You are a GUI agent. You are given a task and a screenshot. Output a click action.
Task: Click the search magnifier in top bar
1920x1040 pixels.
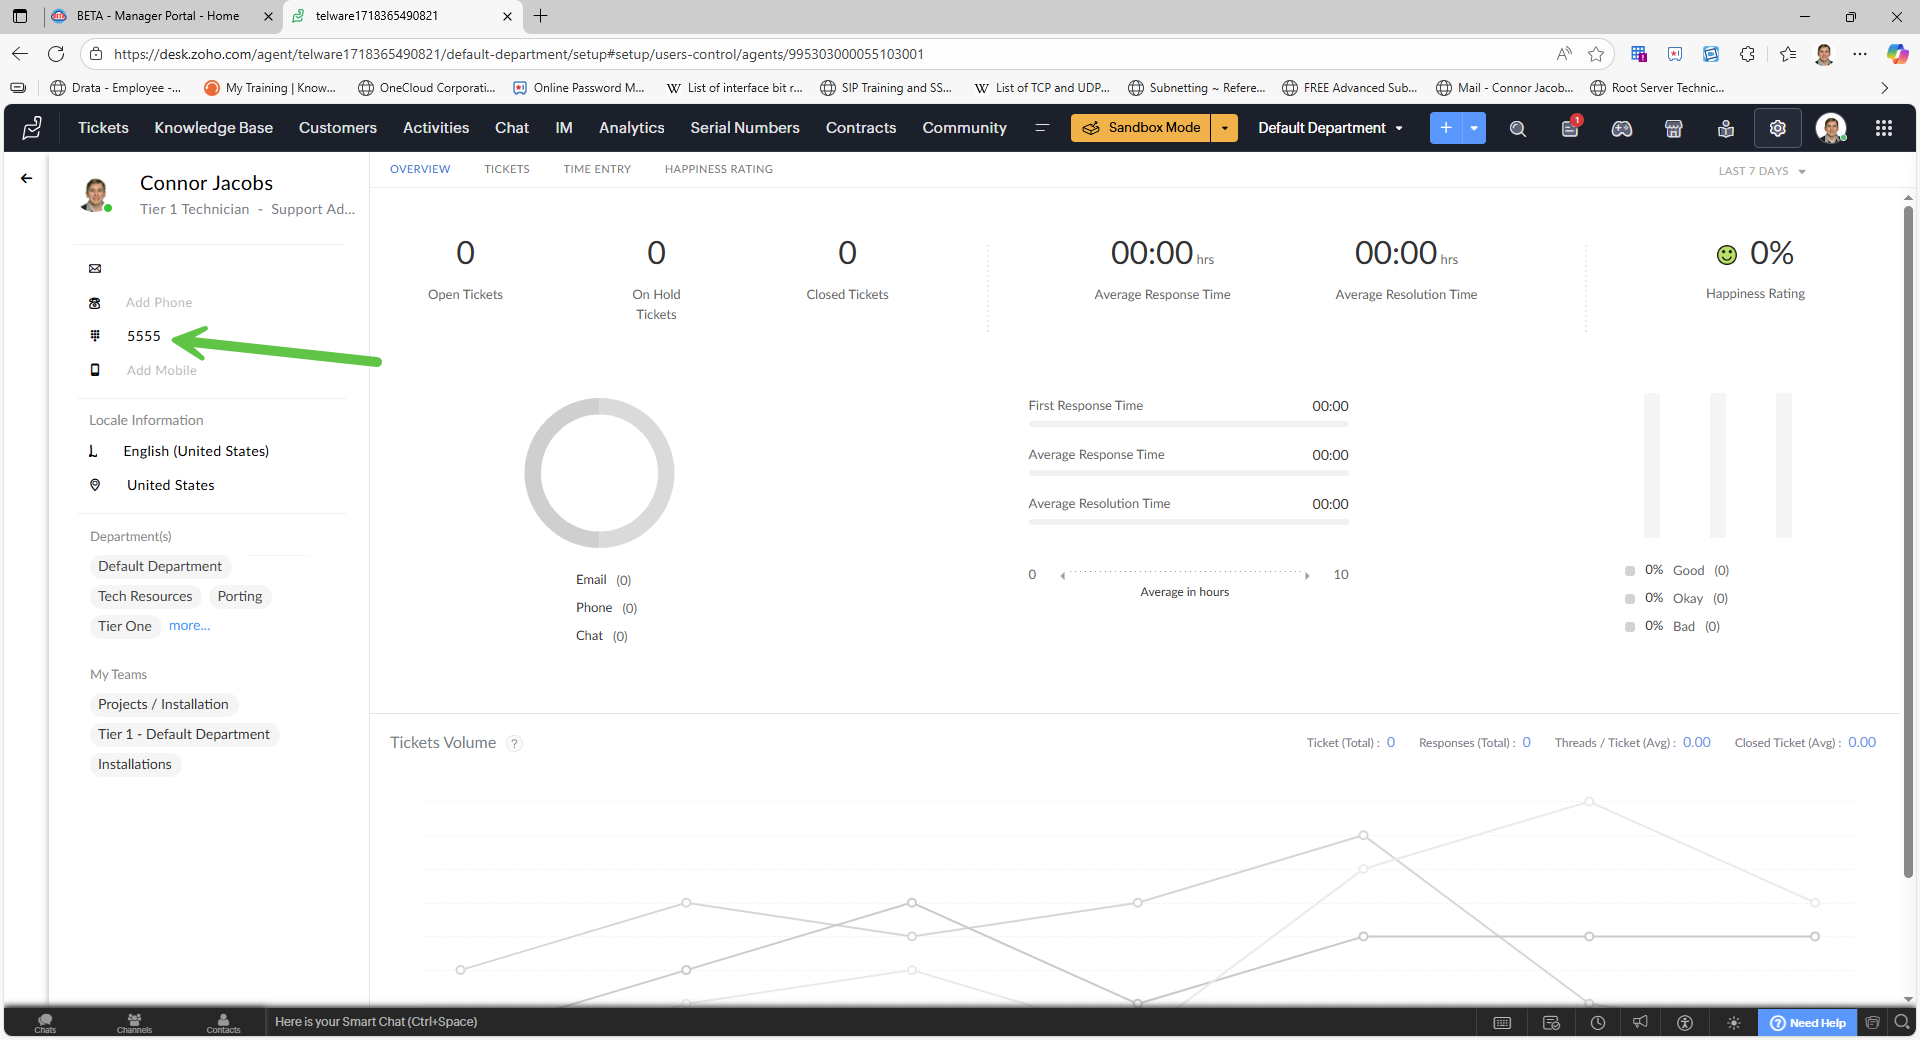click(x=1517, y=128)
